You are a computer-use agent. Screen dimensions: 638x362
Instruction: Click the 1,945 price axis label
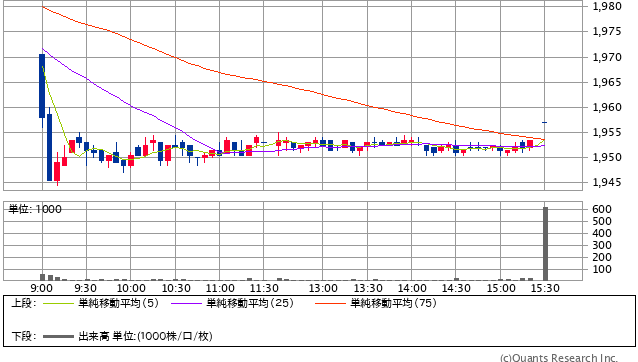click(x=607, y=183)
